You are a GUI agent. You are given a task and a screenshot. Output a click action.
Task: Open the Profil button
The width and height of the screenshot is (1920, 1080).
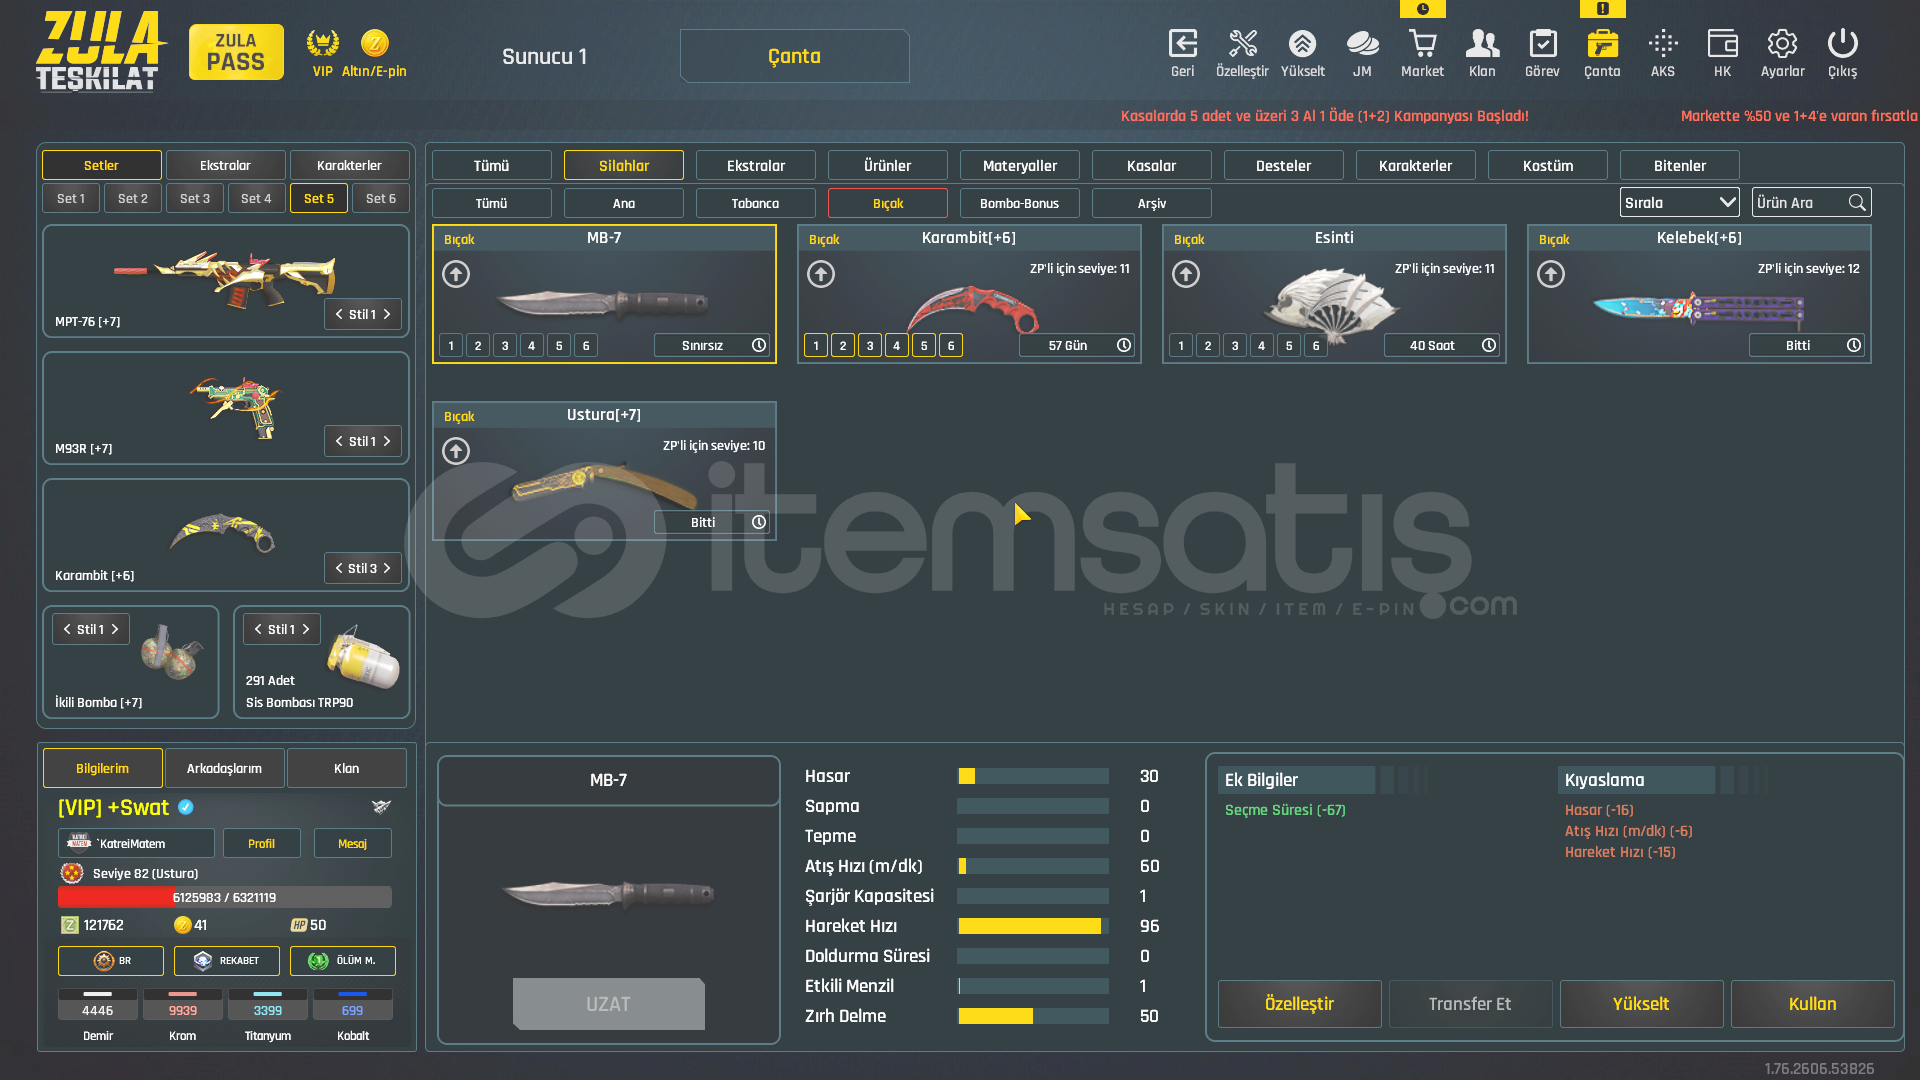261,843
